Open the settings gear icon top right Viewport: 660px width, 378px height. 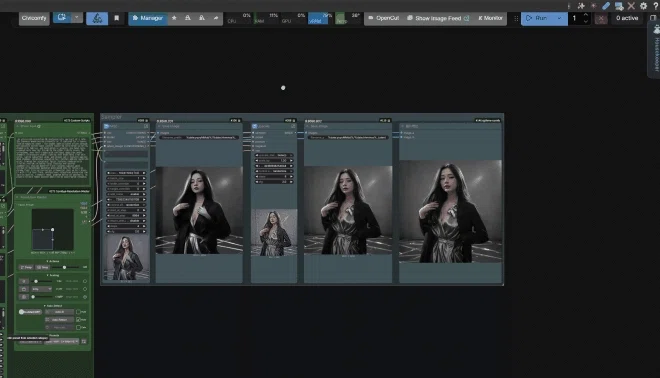click(x=643, y=6)
